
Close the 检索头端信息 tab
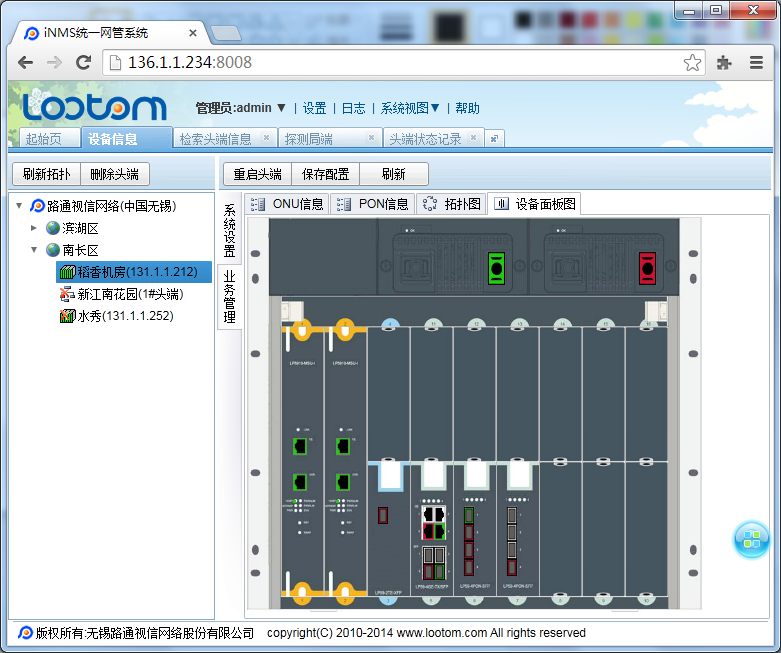[x=266, y=138]
